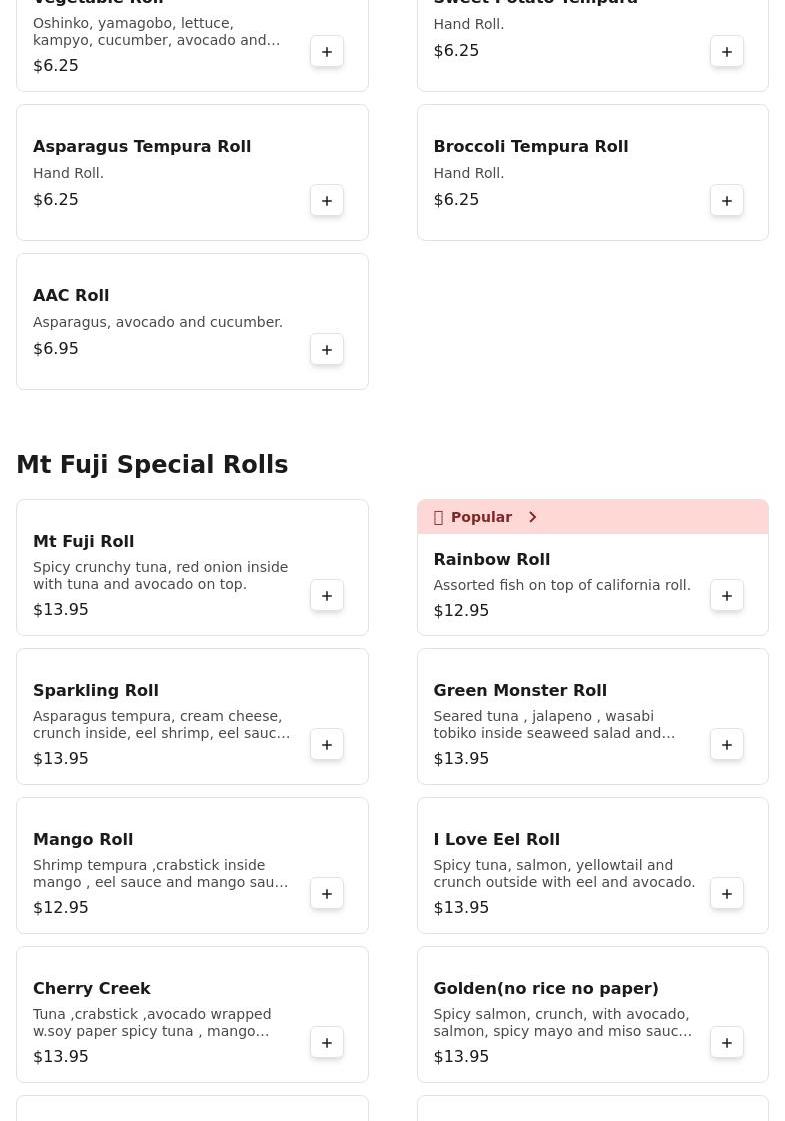Open the Popular tag on Rainbow Roll

[x=480, y=517]
